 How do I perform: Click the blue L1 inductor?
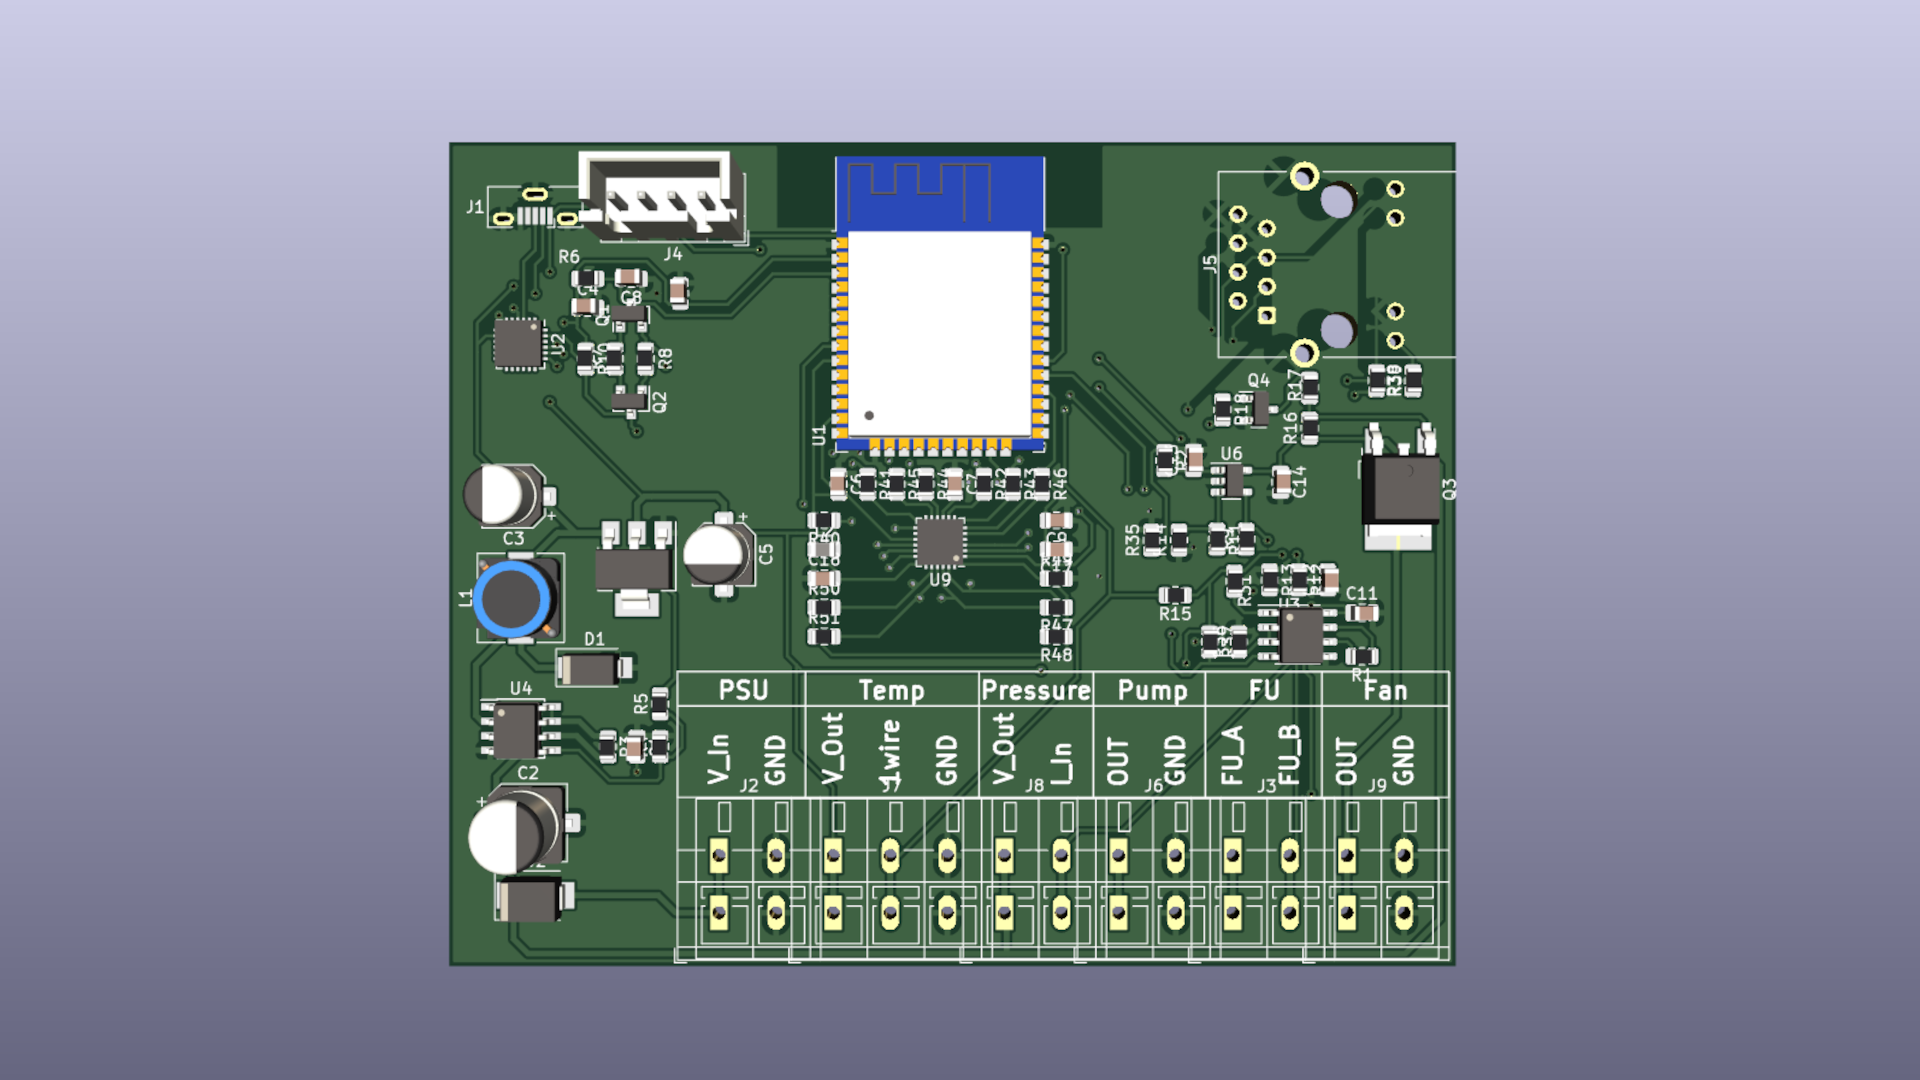point(513,598)
